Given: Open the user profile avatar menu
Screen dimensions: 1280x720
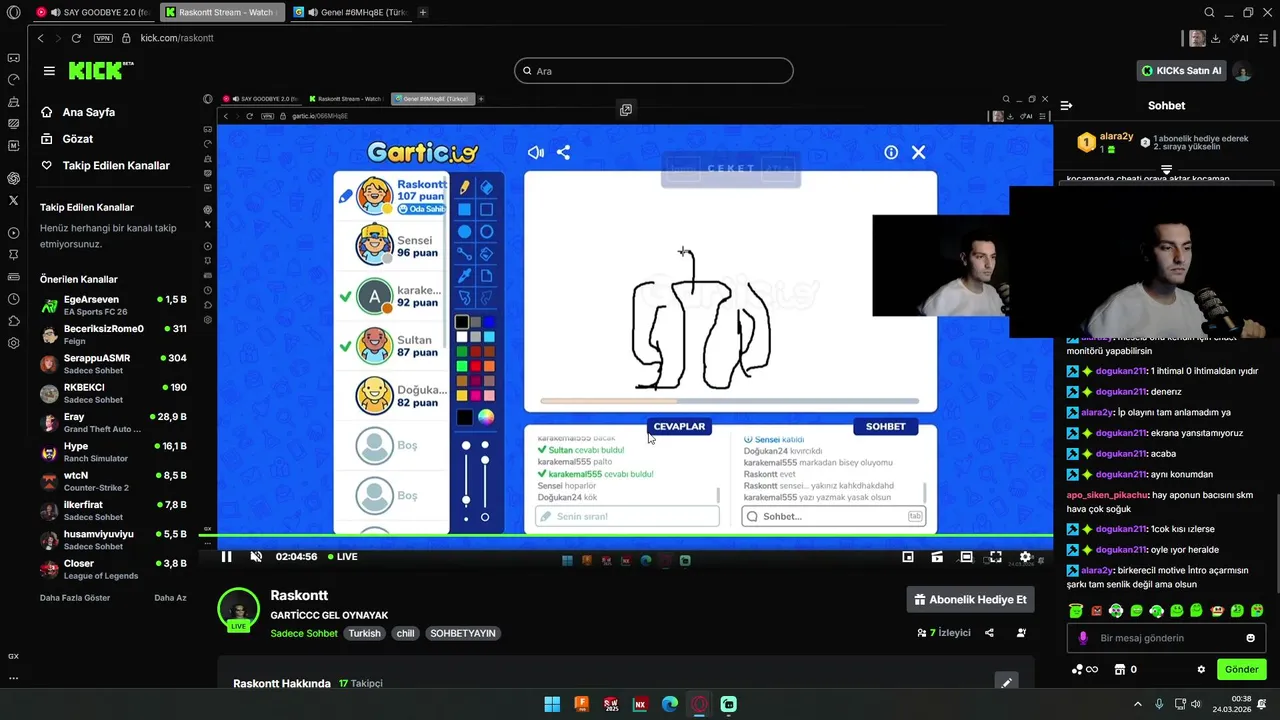Looking at the screenshot, I should pyautogui.click(x=1242, y=71).
